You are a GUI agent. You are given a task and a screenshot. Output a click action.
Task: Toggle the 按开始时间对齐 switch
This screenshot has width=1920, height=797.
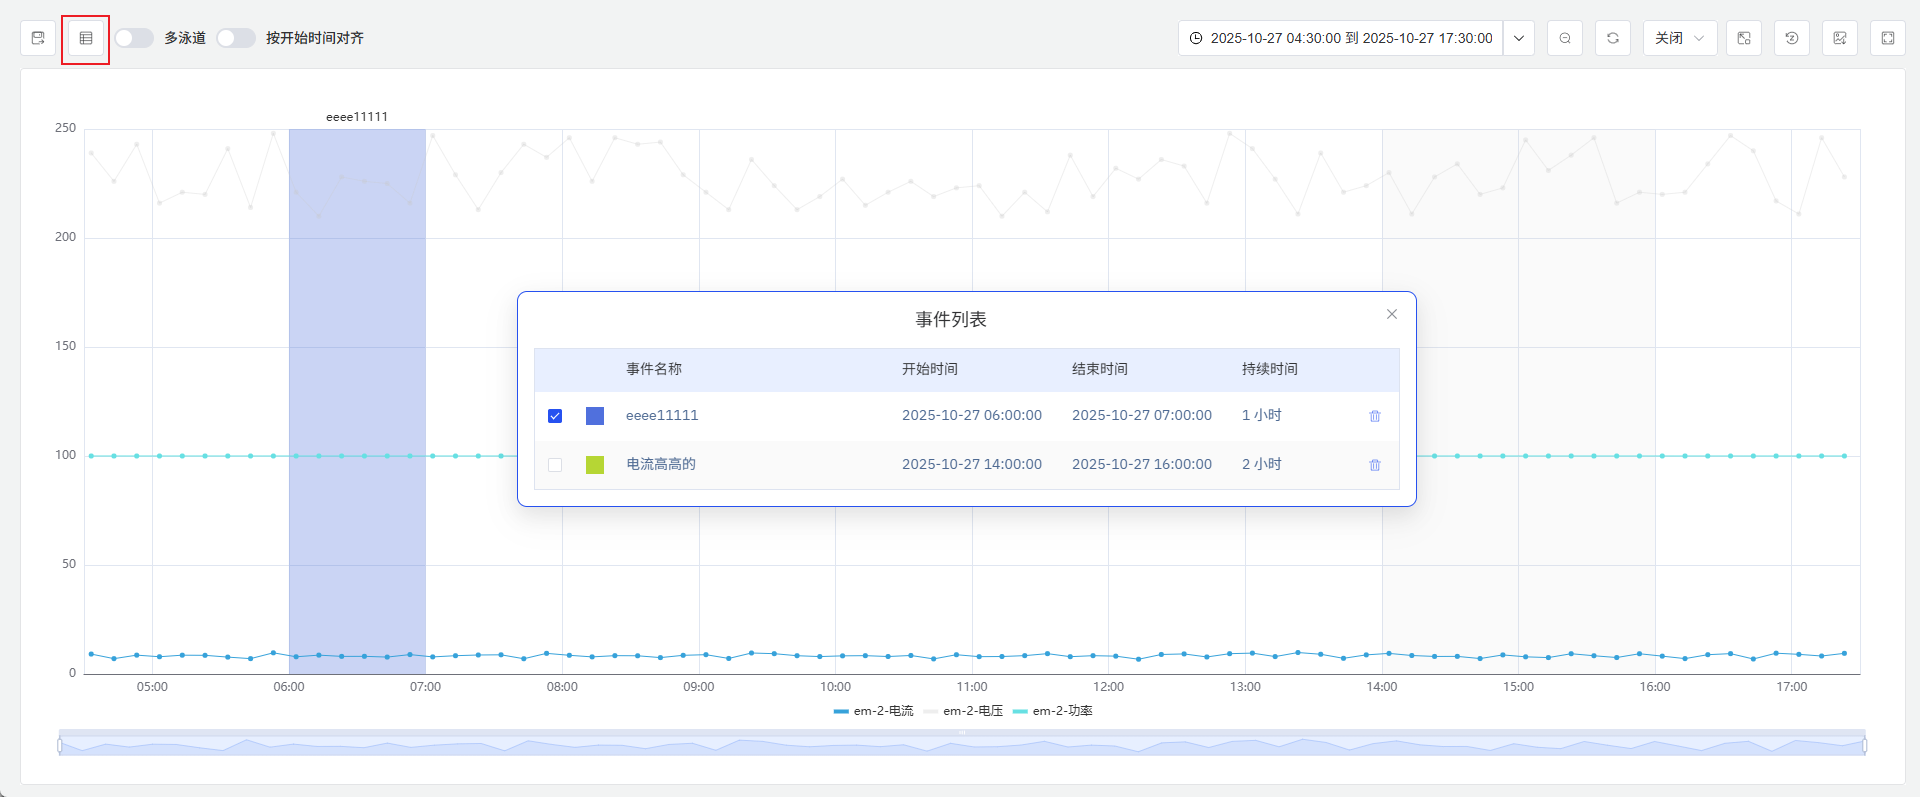pos(236,38)
